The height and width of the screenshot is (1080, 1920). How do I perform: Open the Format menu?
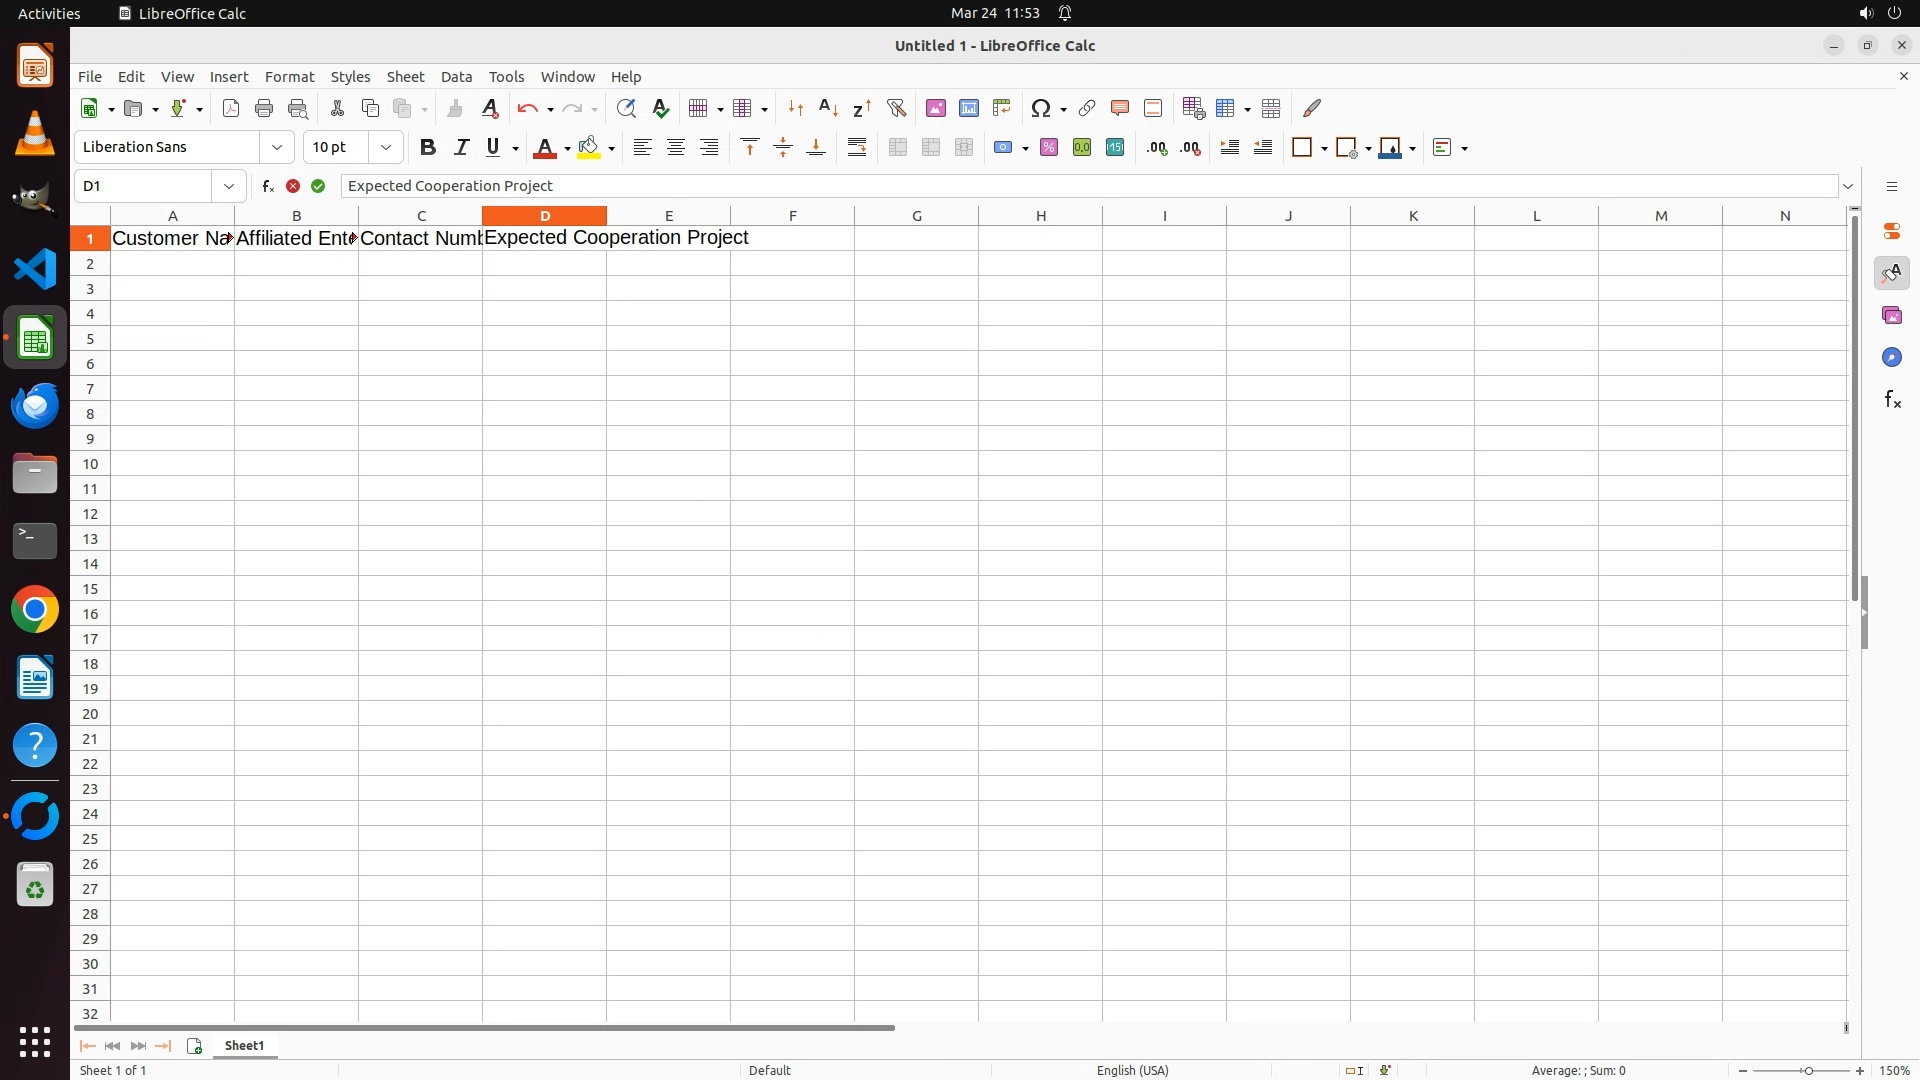[x=289, y=77]
